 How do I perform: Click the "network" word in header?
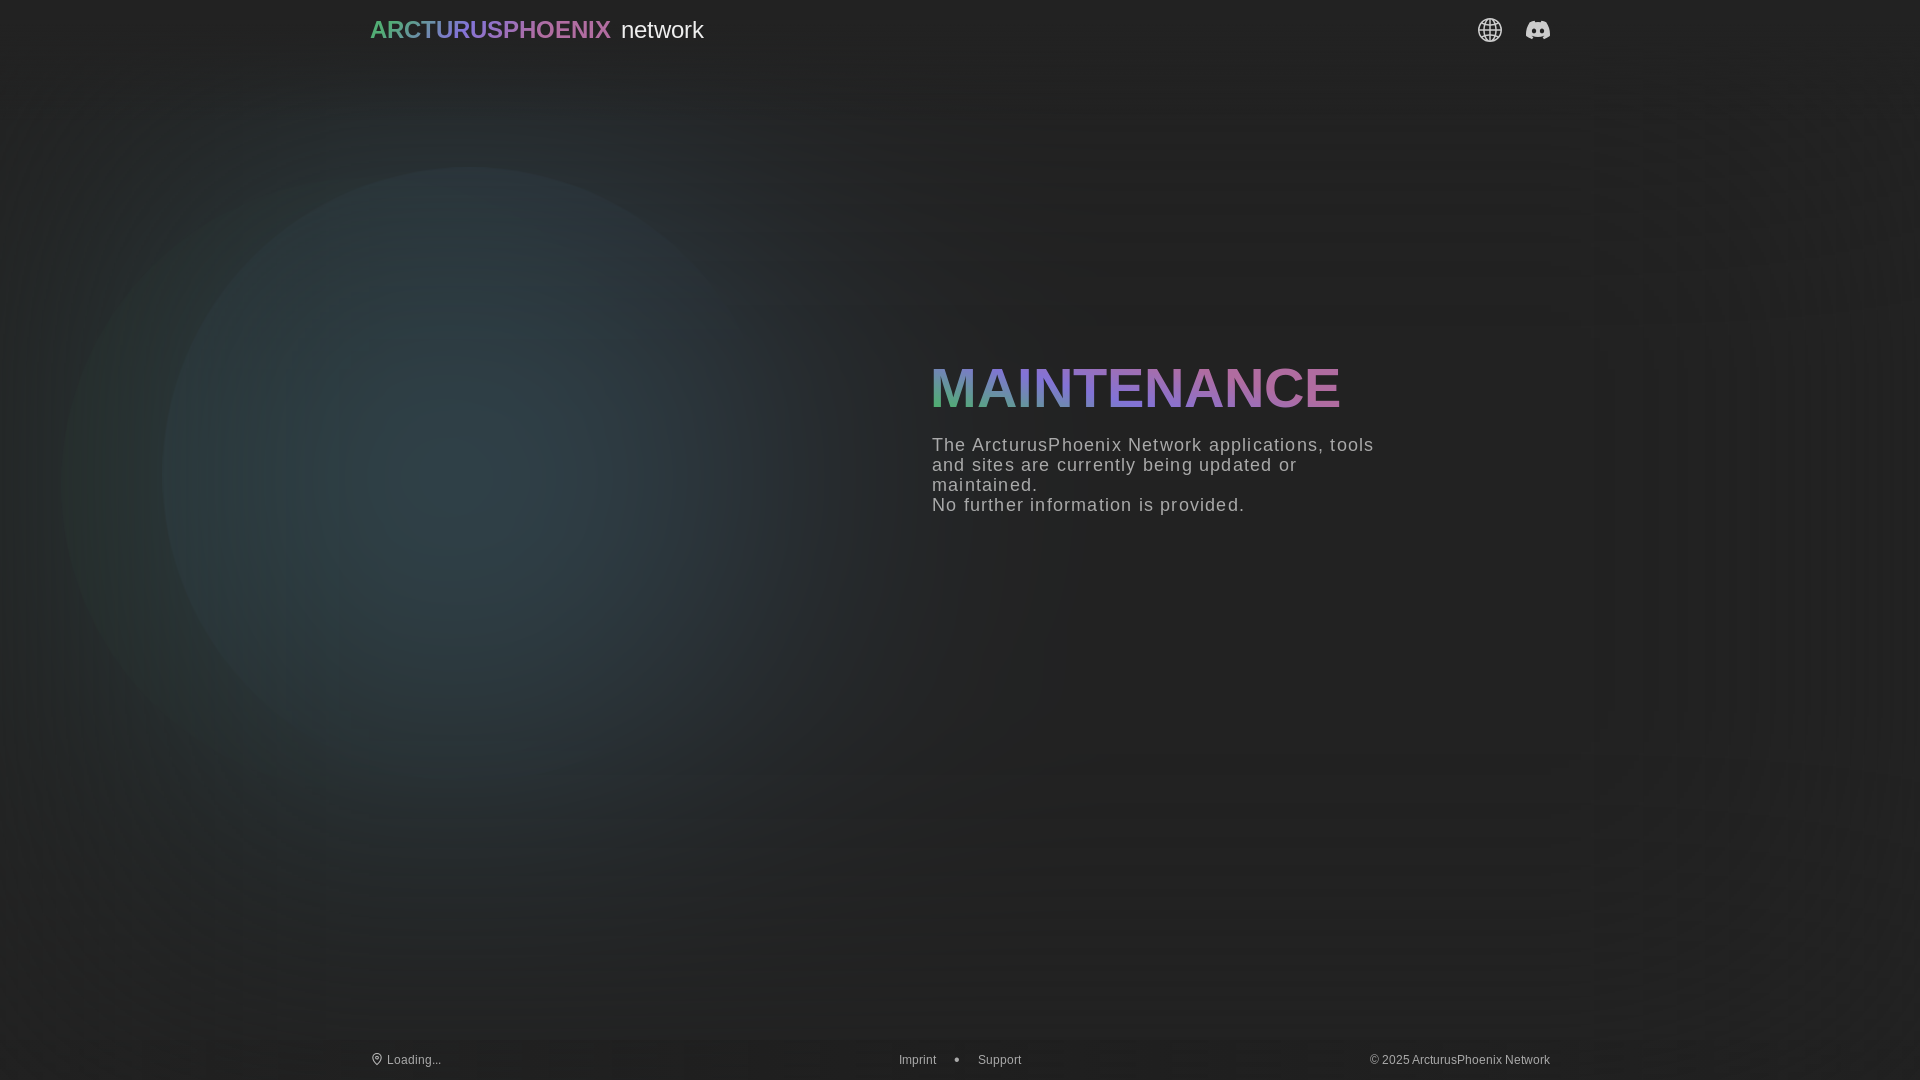point(662,30)
